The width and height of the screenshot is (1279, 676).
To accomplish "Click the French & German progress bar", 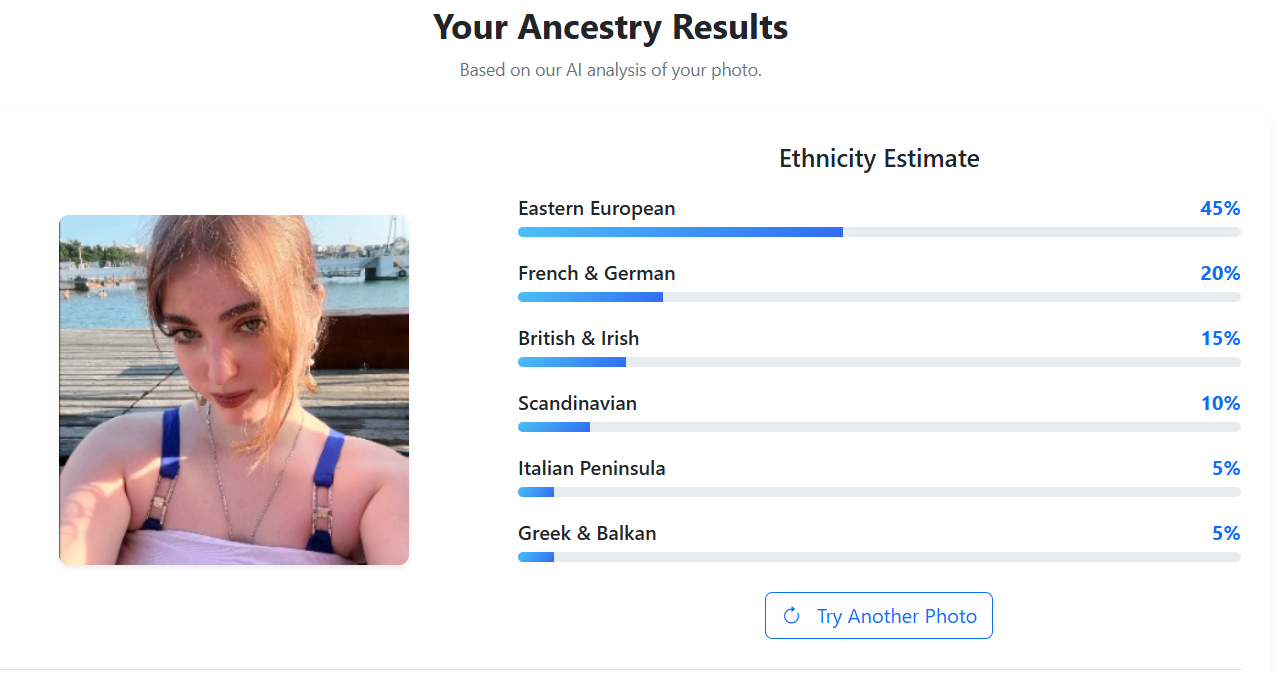I will [x=879, y=297].
